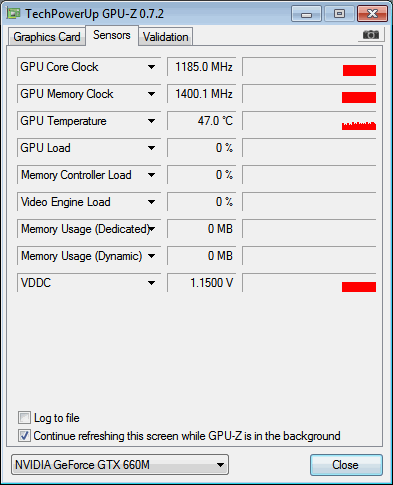Open the NVIDIA GeForce GTX 660M selector
Image resolution: width=393 pixels, height=485 pixels.
tap(120, 465)
